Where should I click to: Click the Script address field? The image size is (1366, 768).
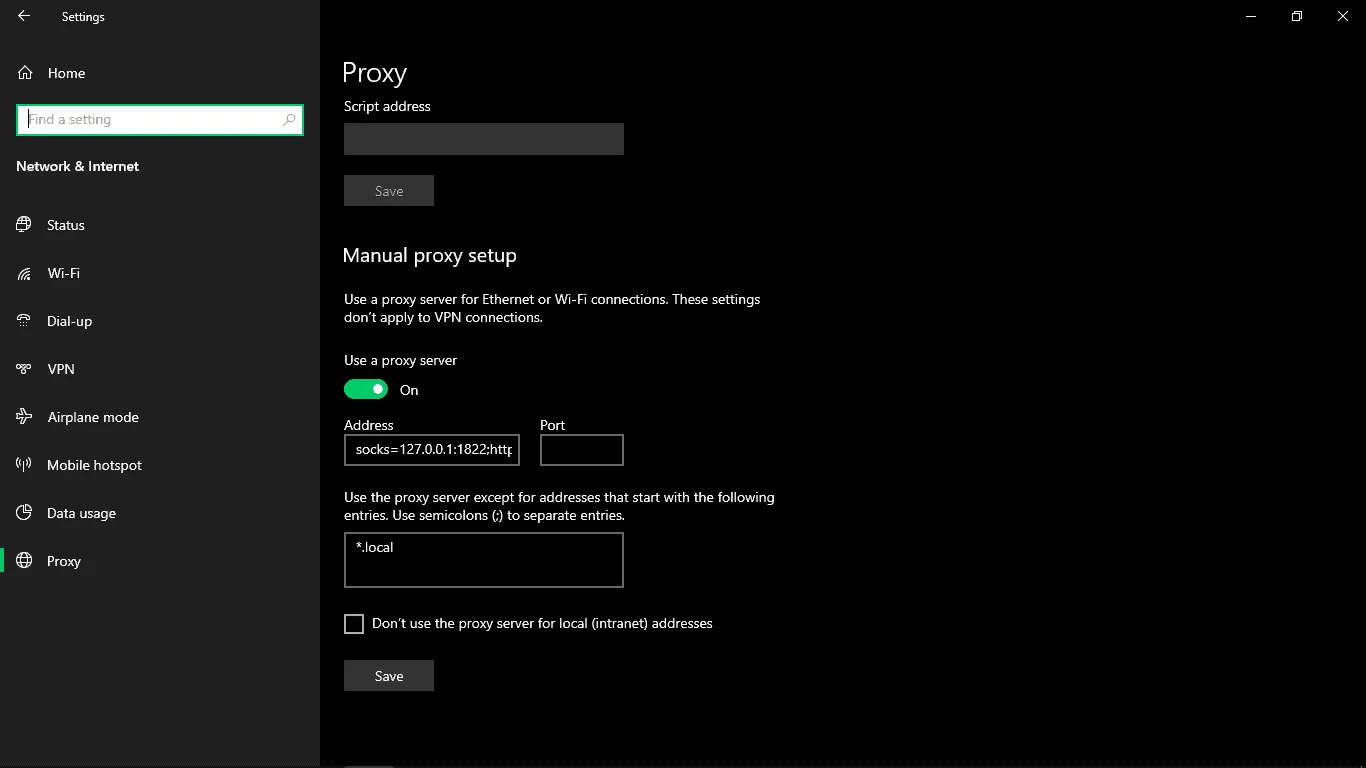(484, 139)
